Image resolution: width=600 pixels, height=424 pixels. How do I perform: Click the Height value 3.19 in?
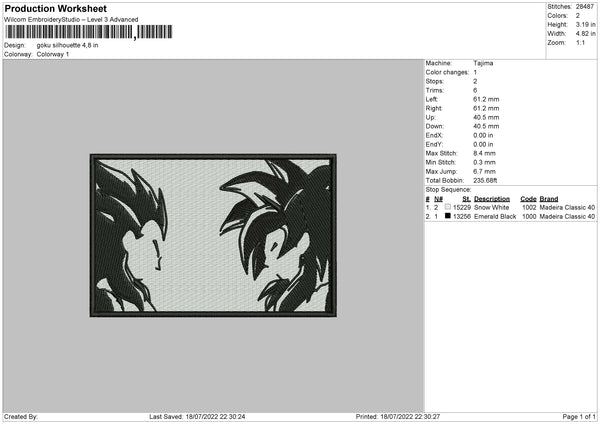[x=585, y=24]
